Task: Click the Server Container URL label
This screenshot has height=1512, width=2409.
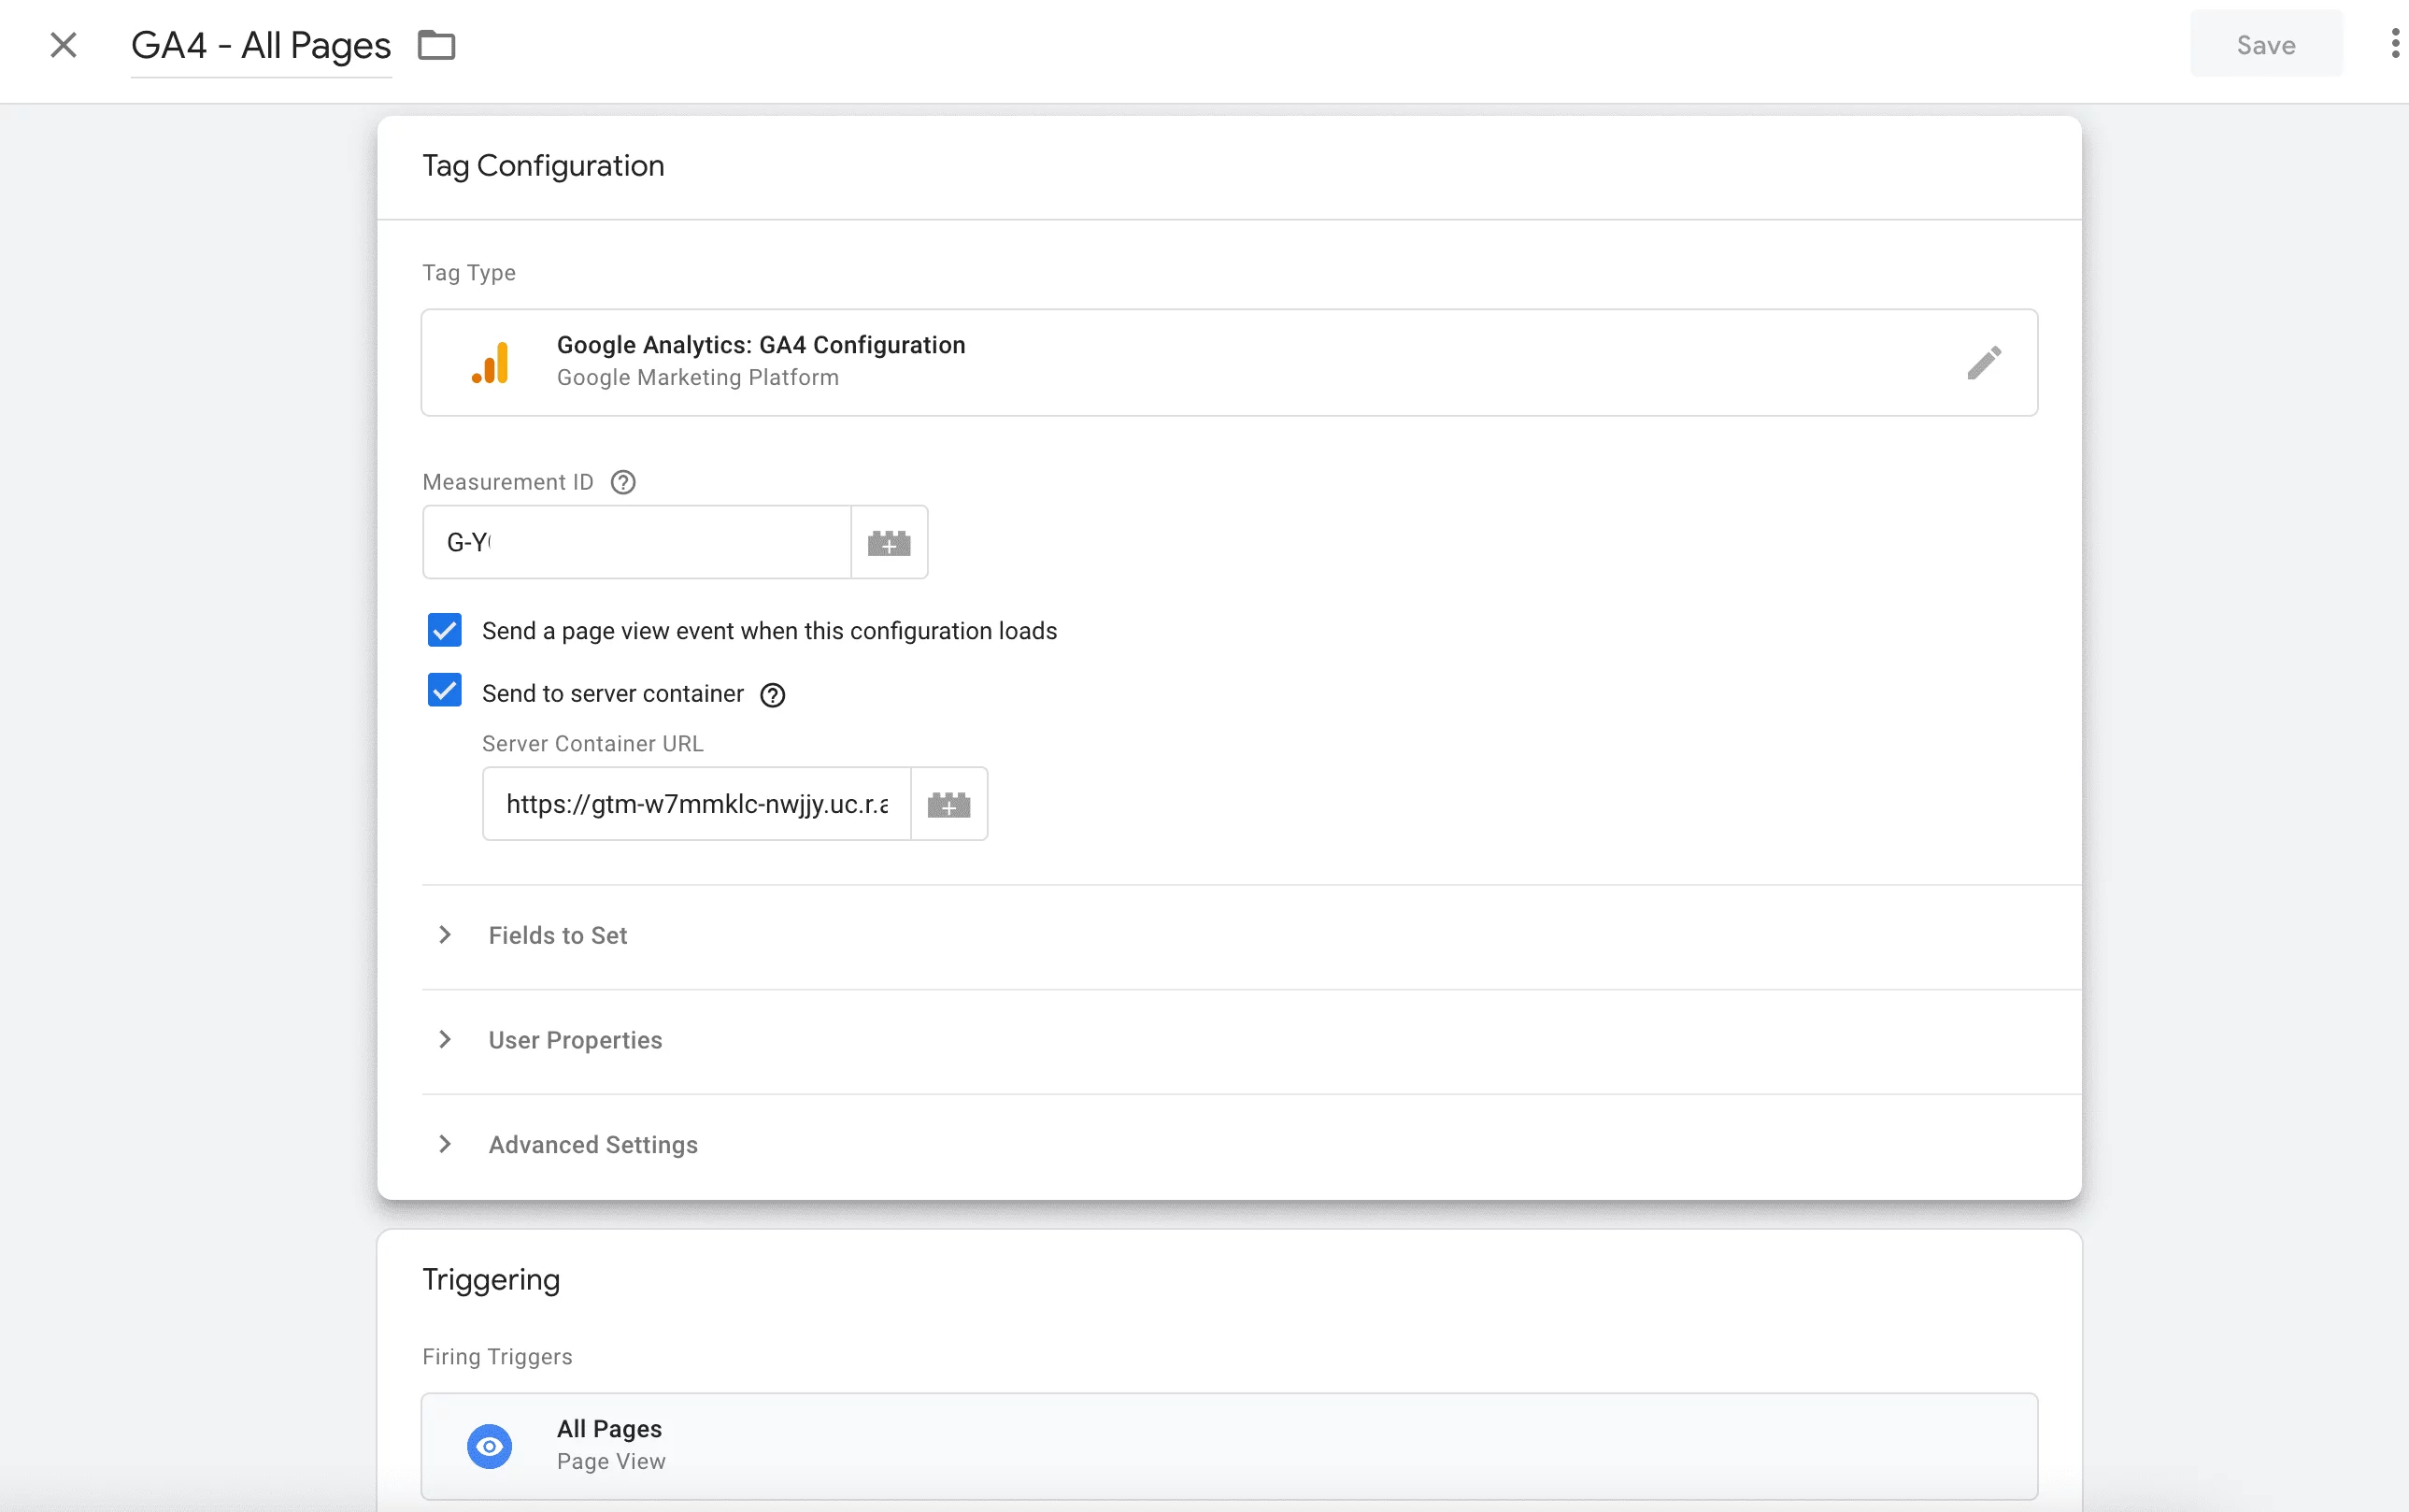Action: click(x=593, y=744)
